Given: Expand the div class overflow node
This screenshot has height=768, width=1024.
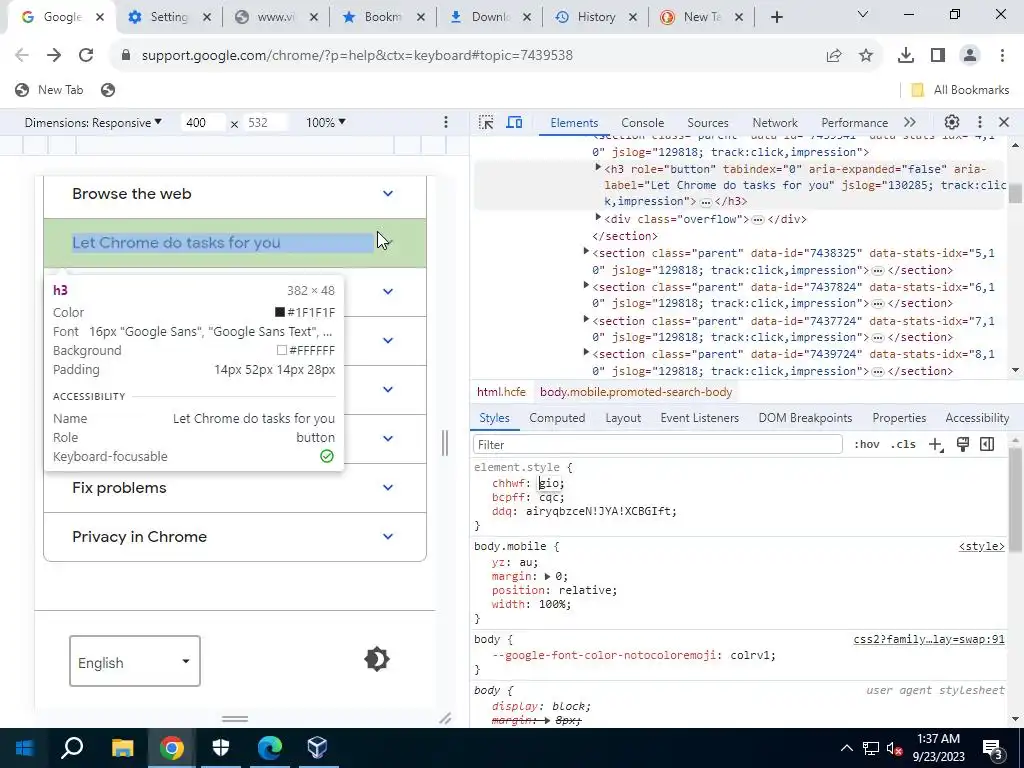Looking at the screenshot, I should [x=598, y=217].
